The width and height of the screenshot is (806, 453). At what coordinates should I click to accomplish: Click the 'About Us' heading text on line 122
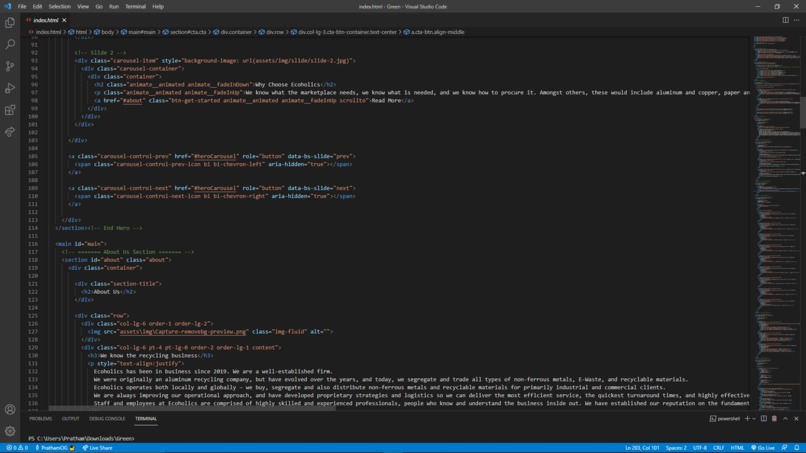[x=107, y=292]
